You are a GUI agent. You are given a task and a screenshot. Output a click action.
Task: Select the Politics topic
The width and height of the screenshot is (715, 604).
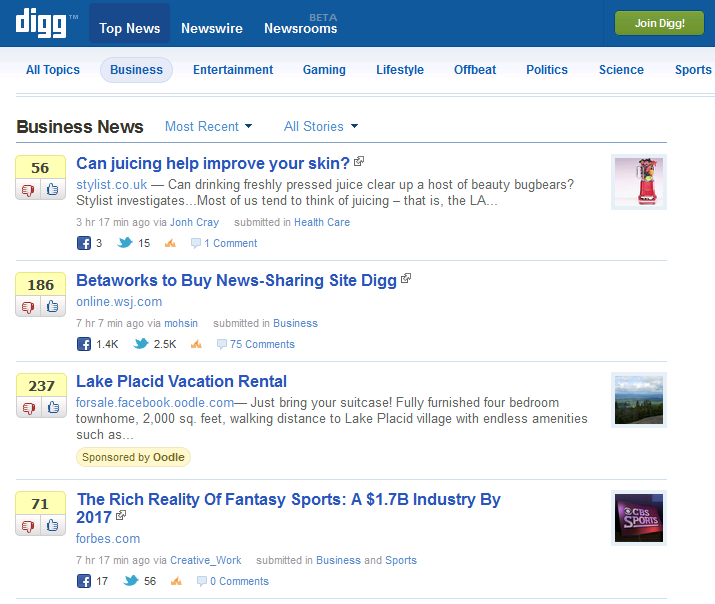pos(547,70)
